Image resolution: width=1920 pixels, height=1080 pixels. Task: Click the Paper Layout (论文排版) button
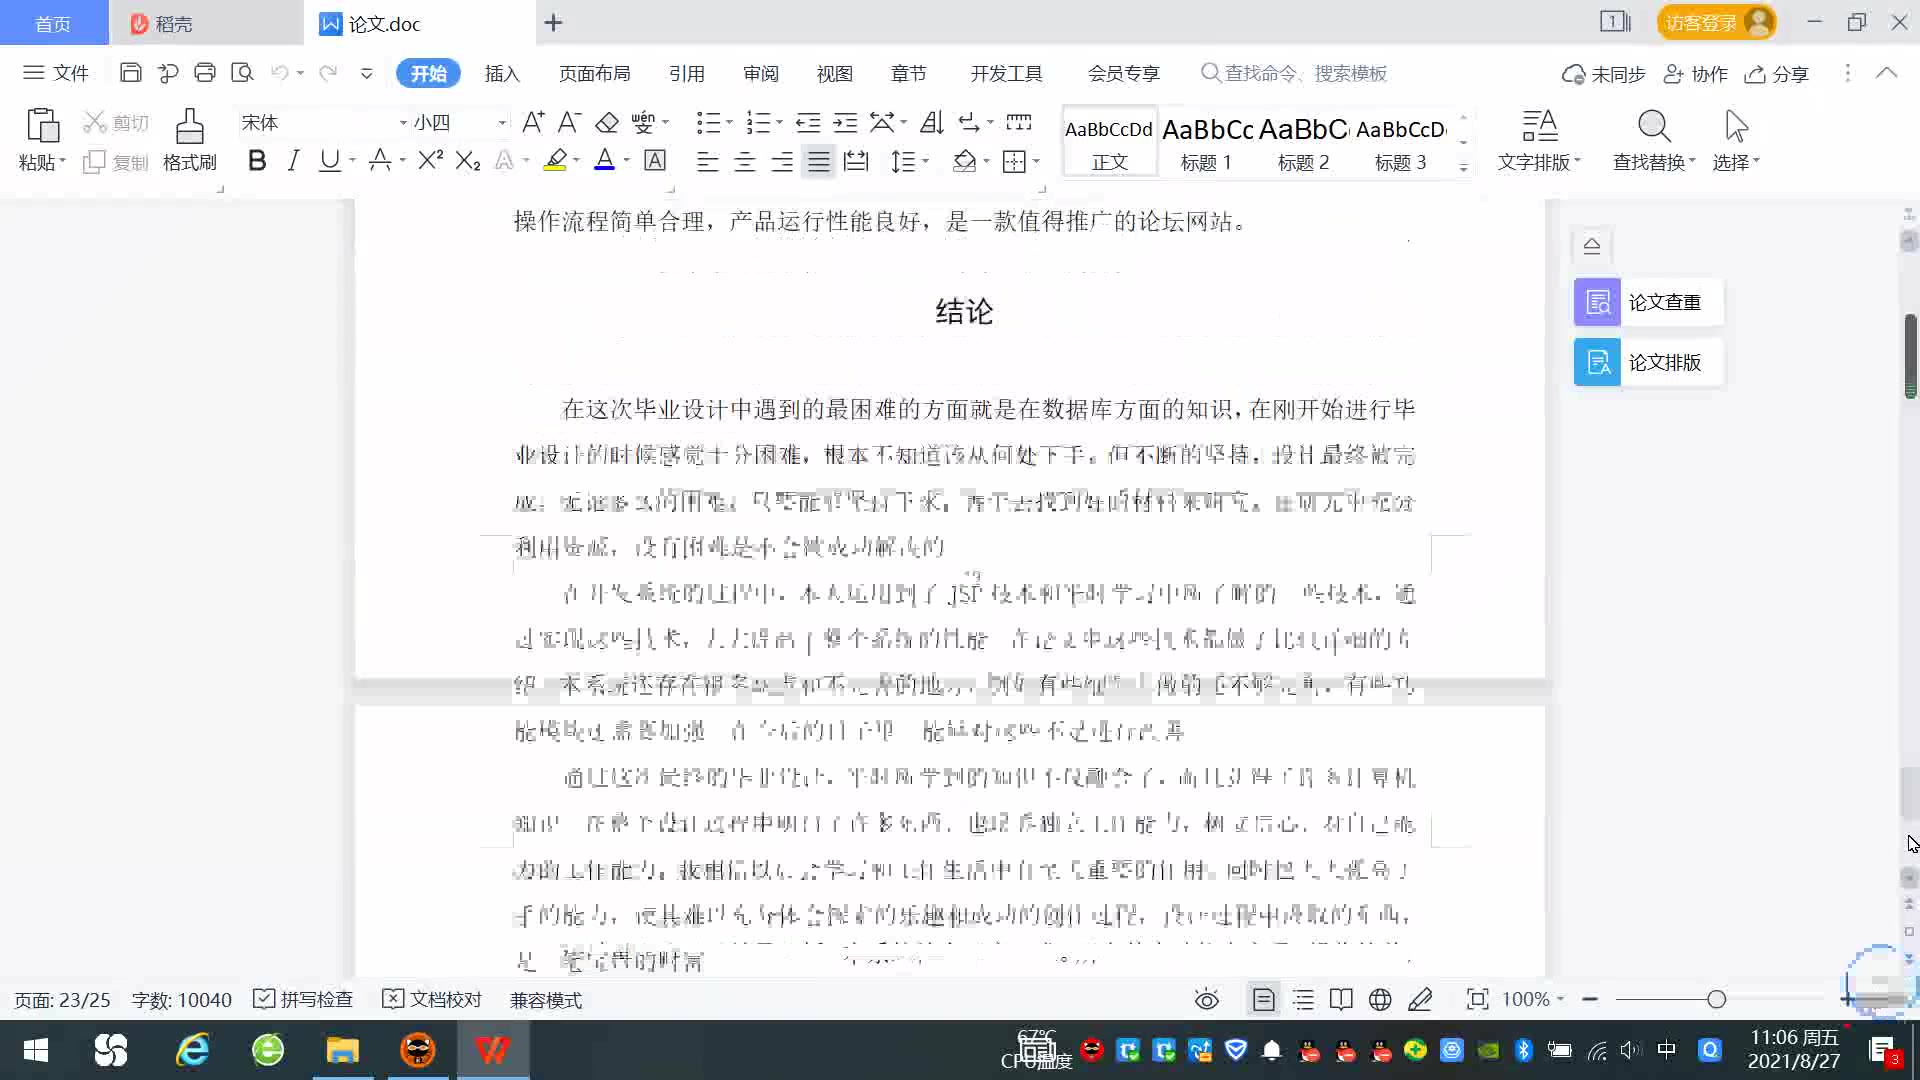point(1648,362)
